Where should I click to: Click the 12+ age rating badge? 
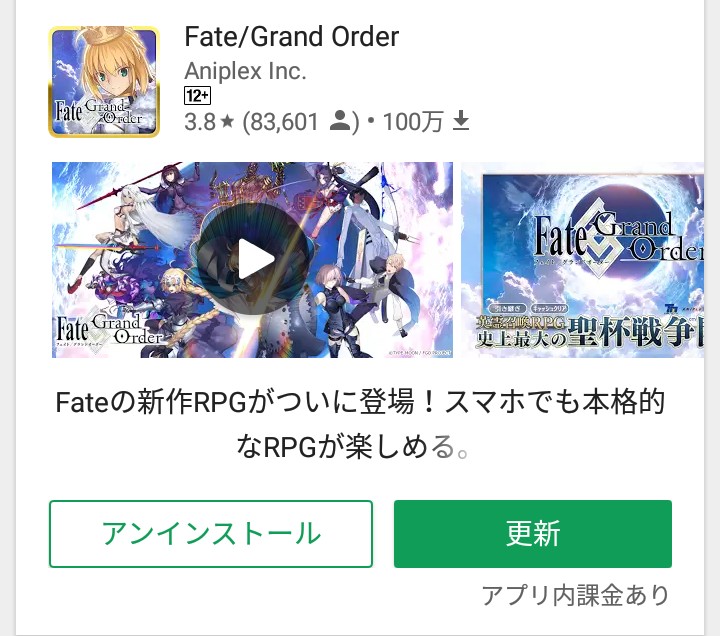197,96
